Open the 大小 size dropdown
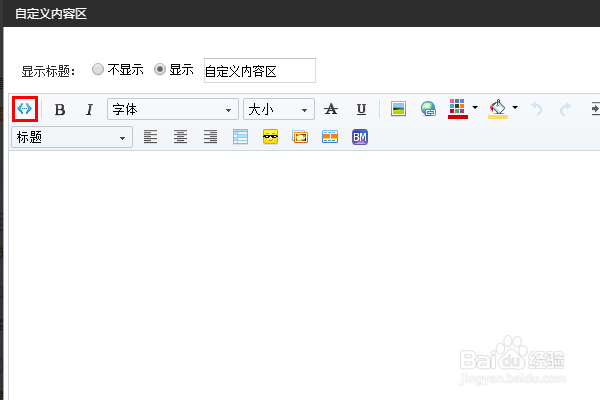This screenshot has width=600, height=400. (279, 109)
